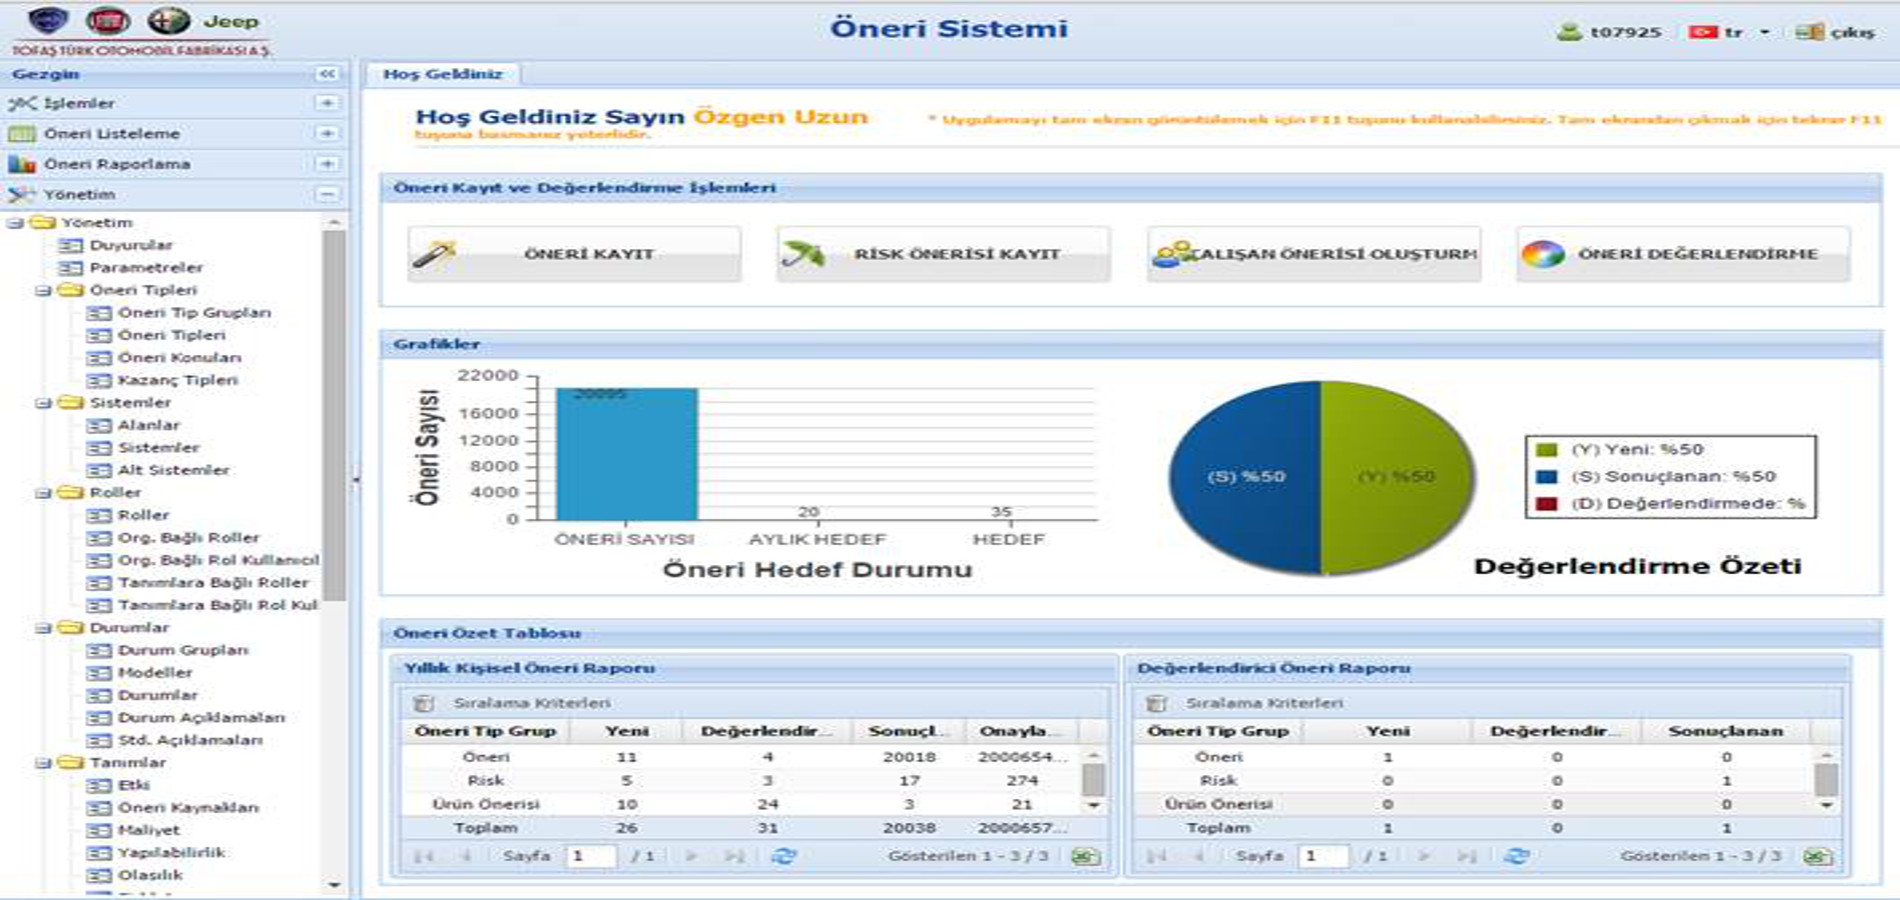
Task: Select the Hoş Geldiniz tab
Action: point(442,74)
